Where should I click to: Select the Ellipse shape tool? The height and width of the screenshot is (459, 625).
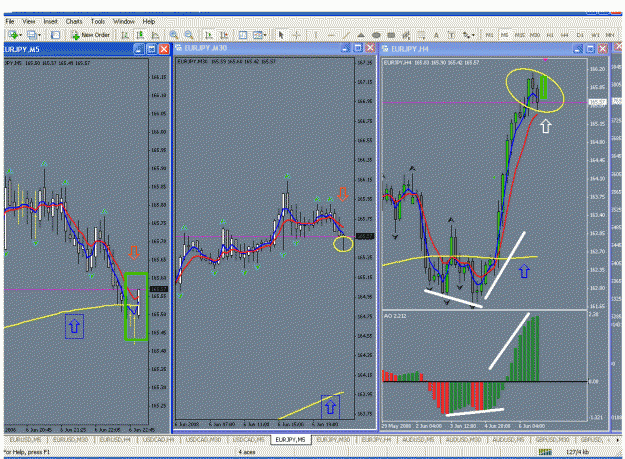[x=376, y=35]
